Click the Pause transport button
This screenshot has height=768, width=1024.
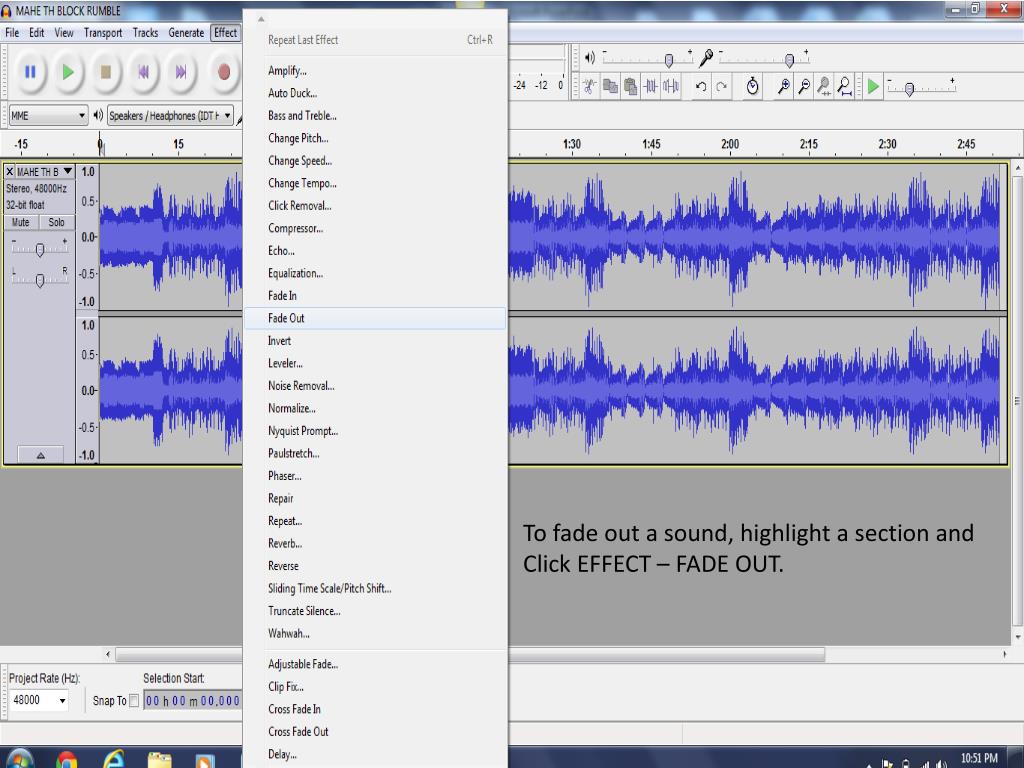pyautogui.click(x=30, y=72)
